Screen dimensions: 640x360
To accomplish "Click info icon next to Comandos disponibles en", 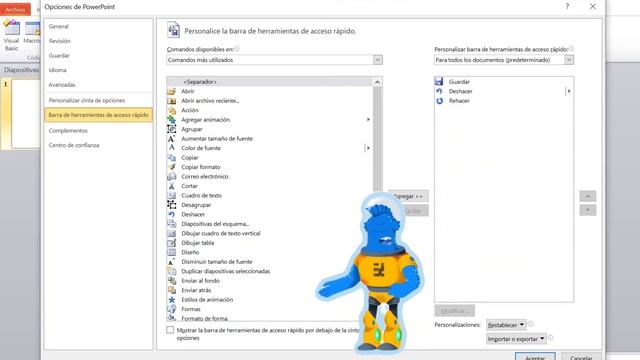I will pyautogui.click(x=237, y=49).
